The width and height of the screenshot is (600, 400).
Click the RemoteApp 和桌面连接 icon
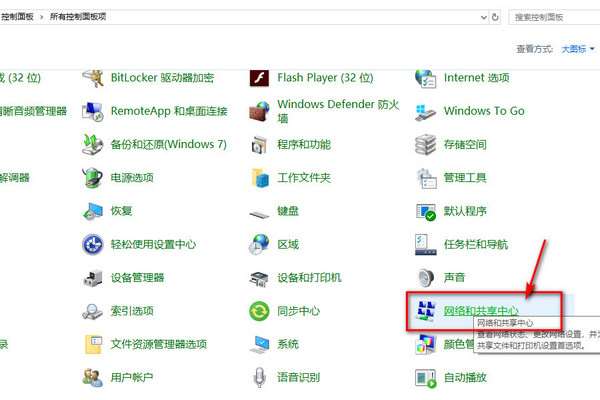93,111
